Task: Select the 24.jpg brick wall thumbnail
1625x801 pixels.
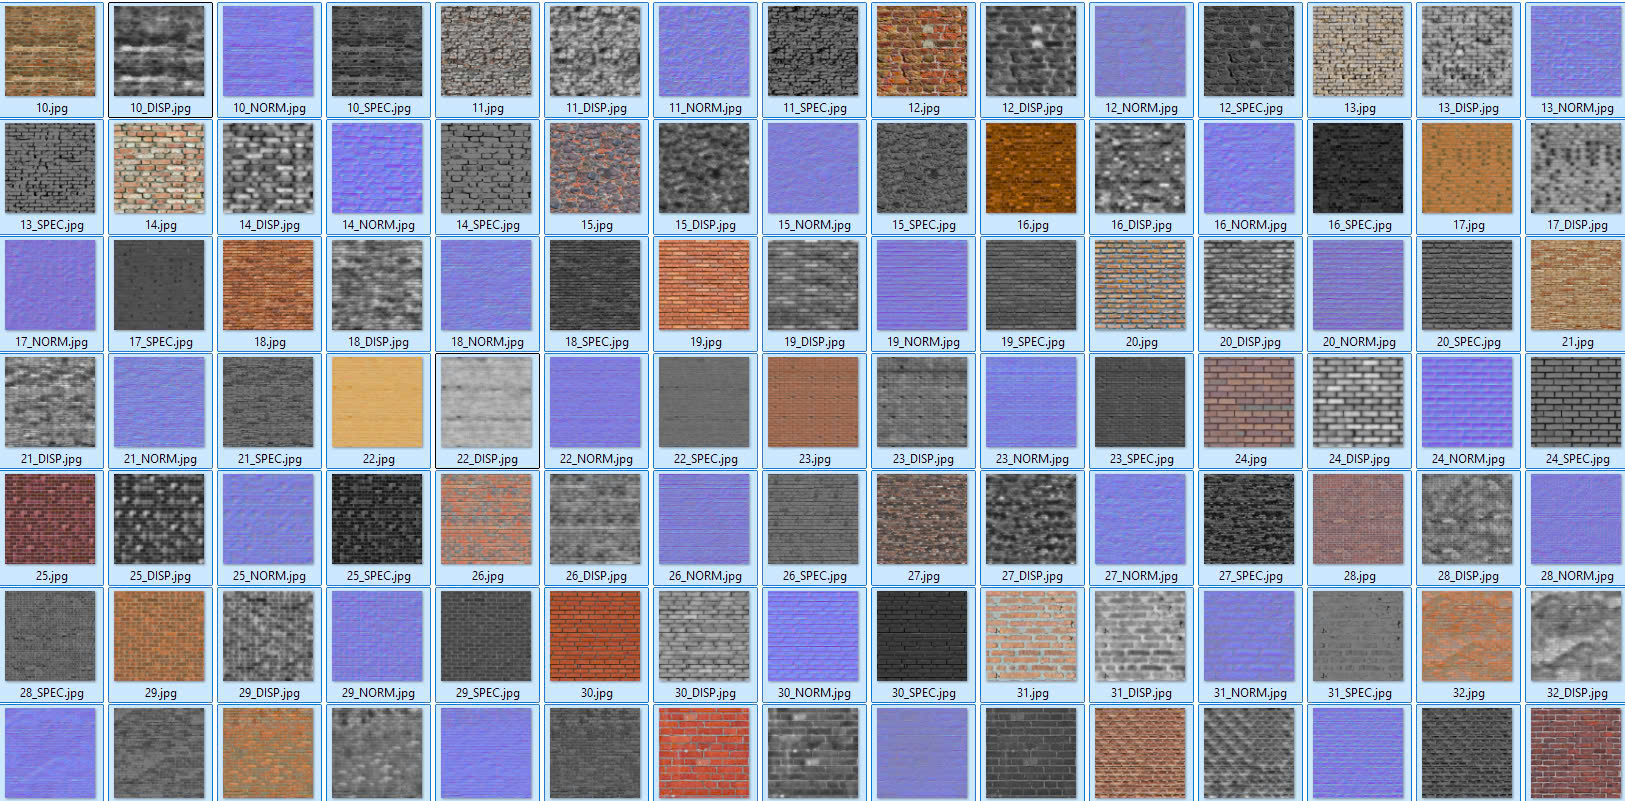Action: (x=1249, y=403)
